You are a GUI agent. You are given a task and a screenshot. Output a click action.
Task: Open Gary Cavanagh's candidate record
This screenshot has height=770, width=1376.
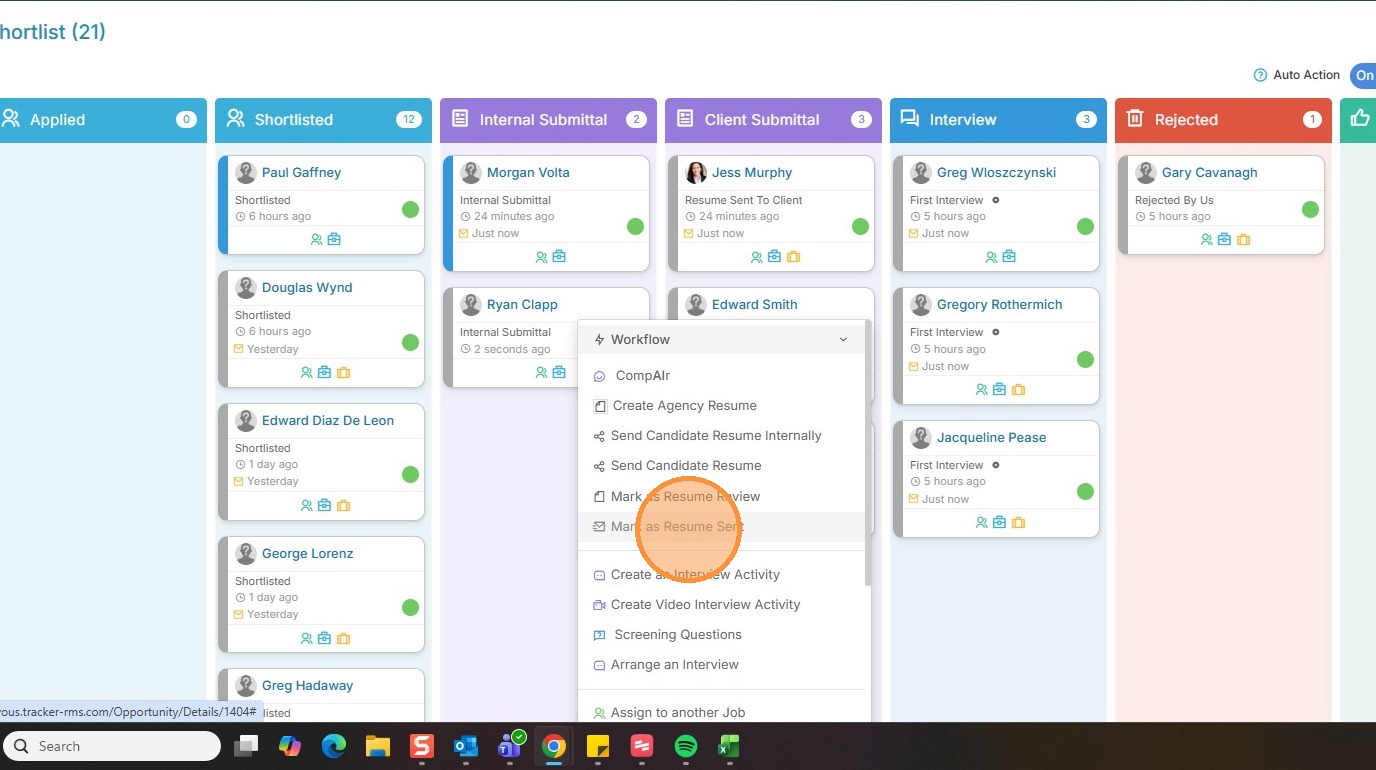point(1209,173)
